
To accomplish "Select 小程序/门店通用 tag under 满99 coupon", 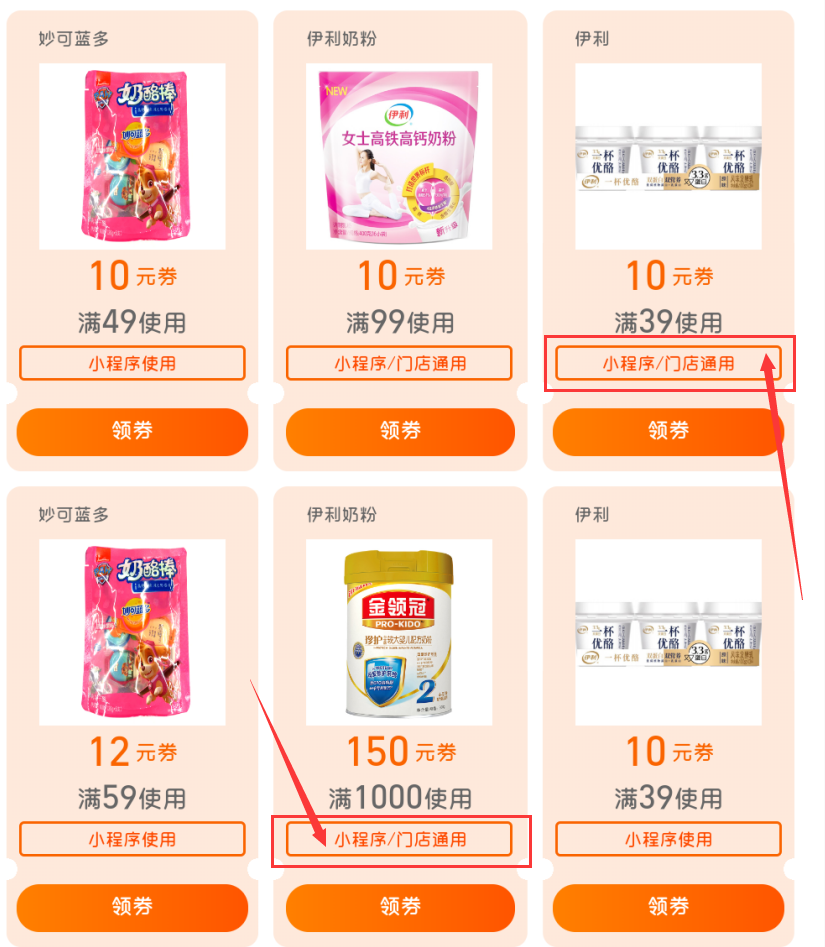I will [x=399, y=363].
